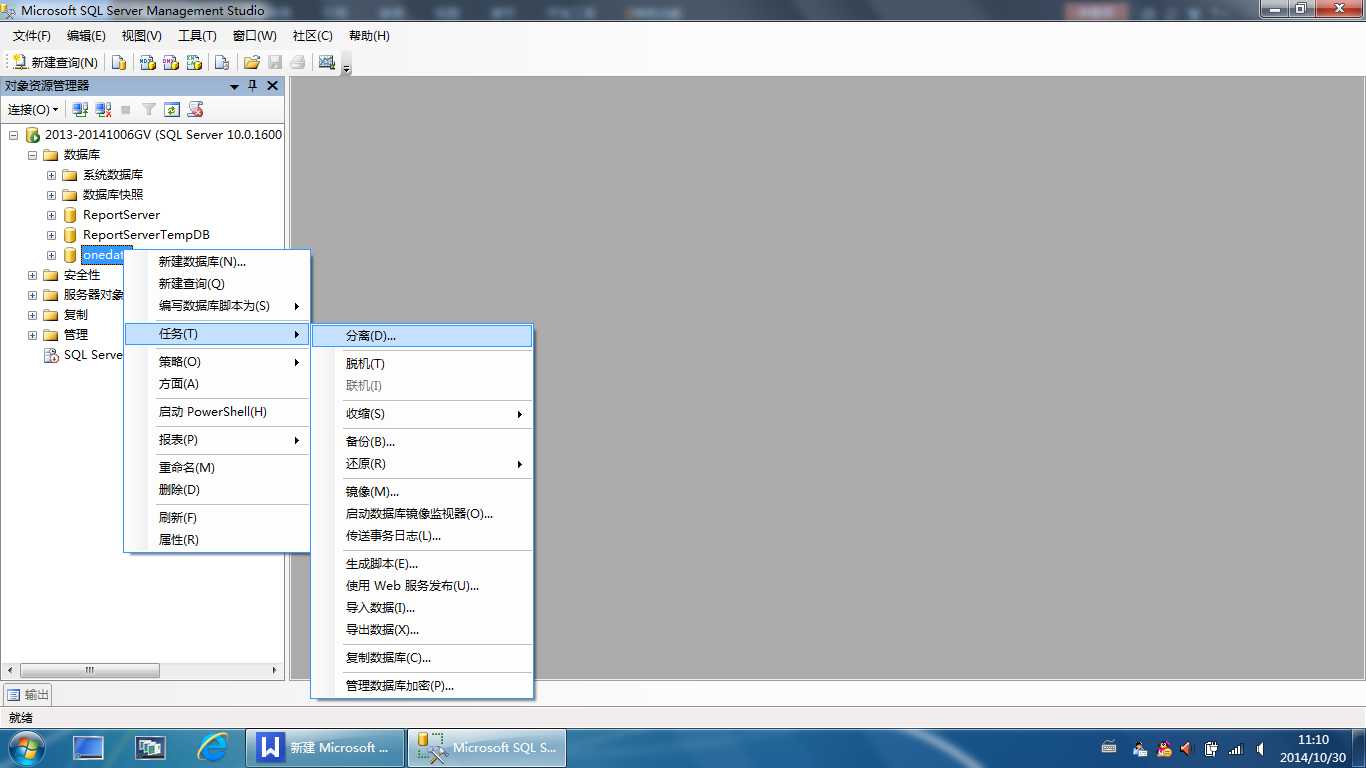The height and width of the screenshot is (768, 1366).
Task: Open the 收缩(S) submenu
Action: tap(422, 414)
